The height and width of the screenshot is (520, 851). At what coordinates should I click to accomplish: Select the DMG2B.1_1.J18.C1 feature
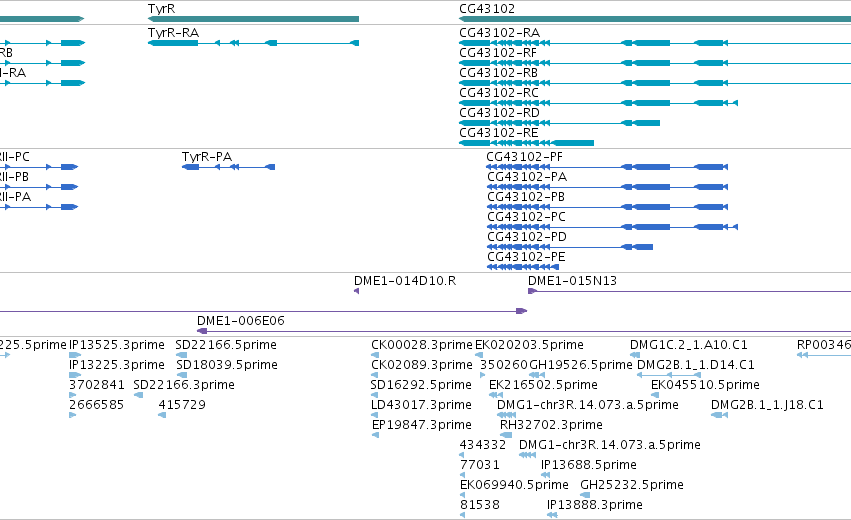pyautogui.click(x=767, y=405)
